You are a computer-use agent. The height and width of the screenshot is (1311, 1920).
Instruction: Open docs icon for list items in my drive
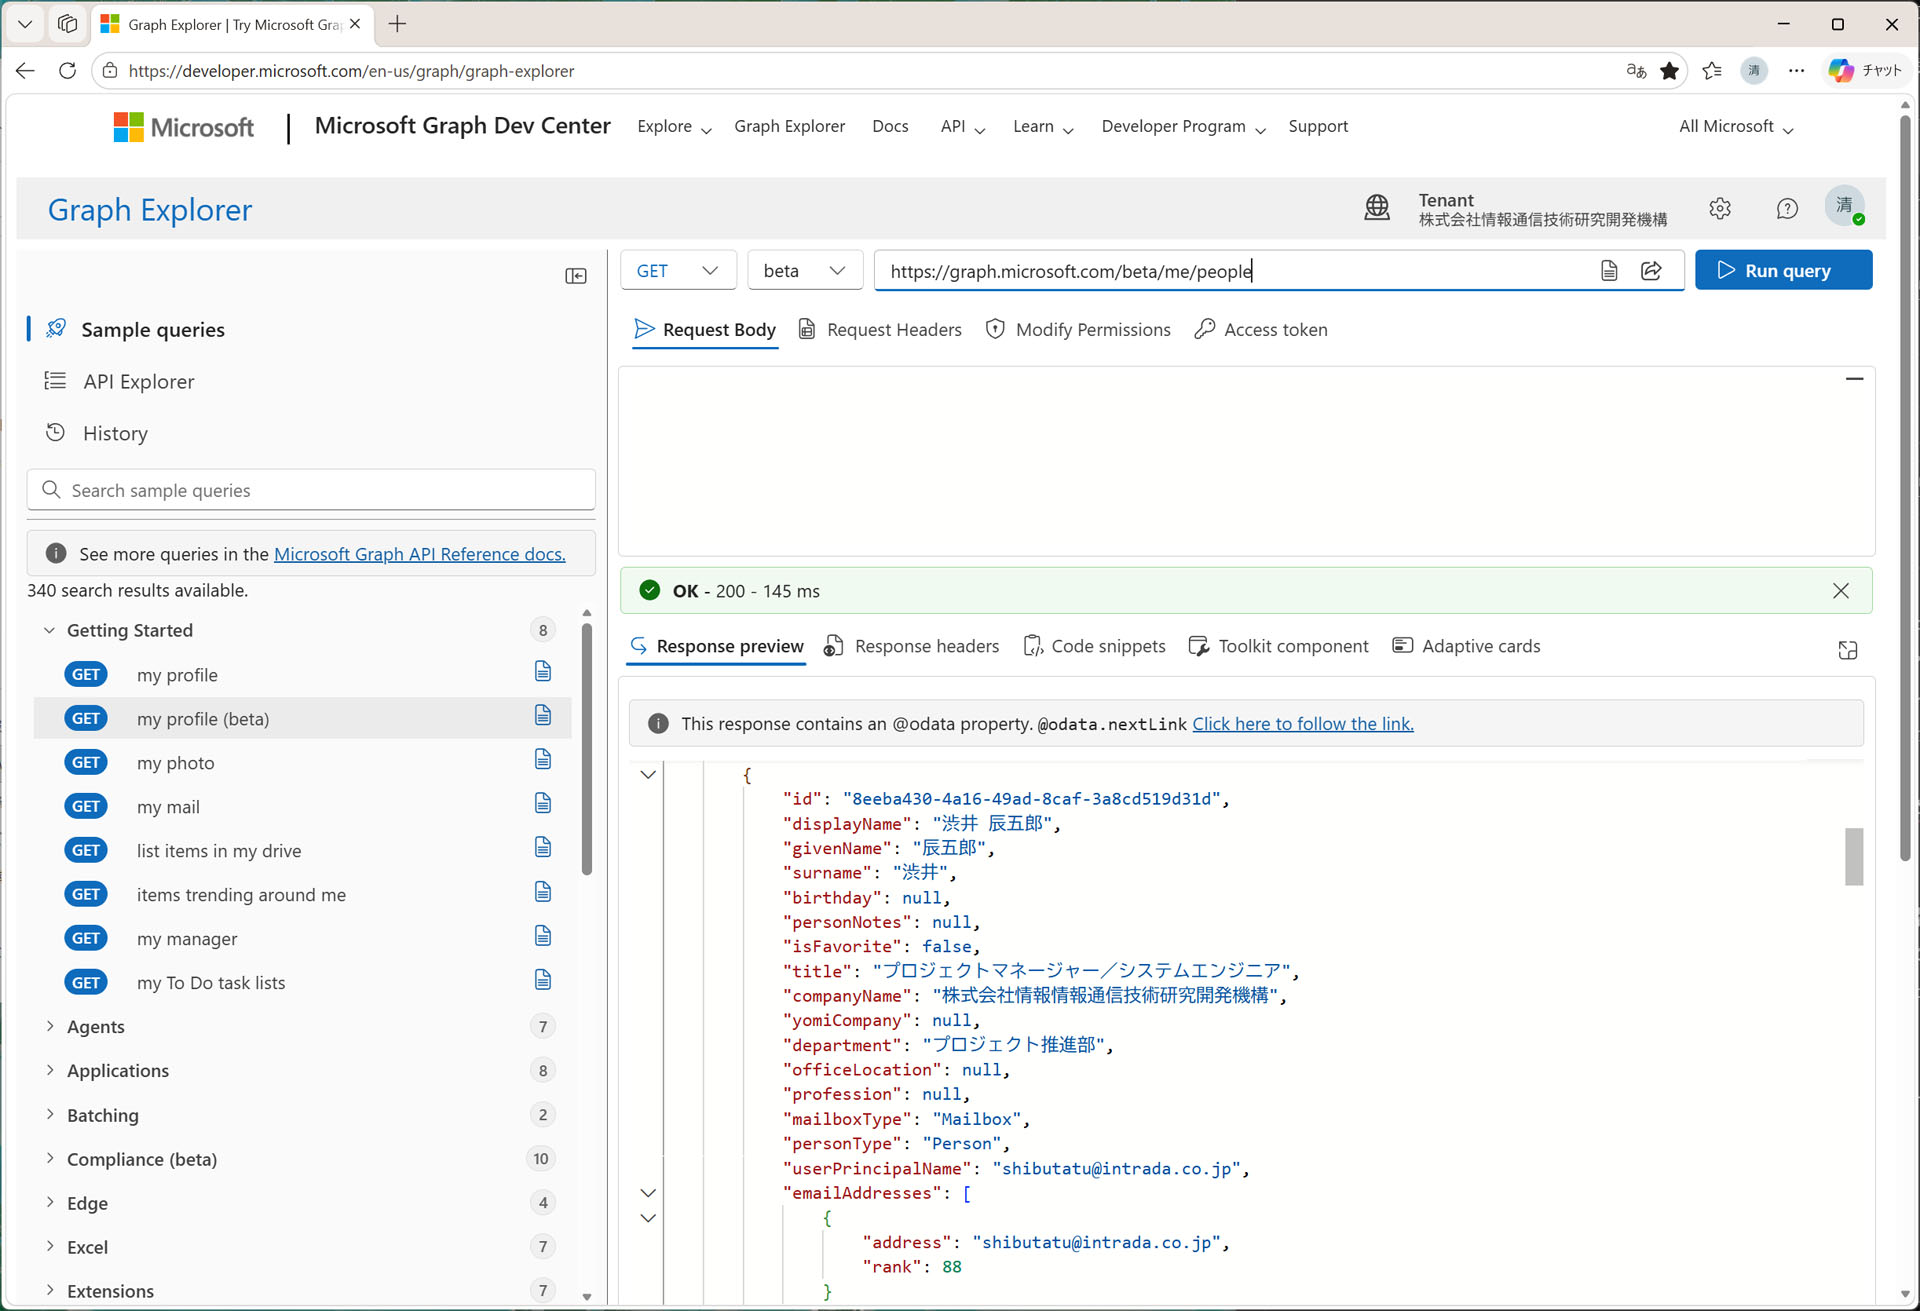coord(543,847)
